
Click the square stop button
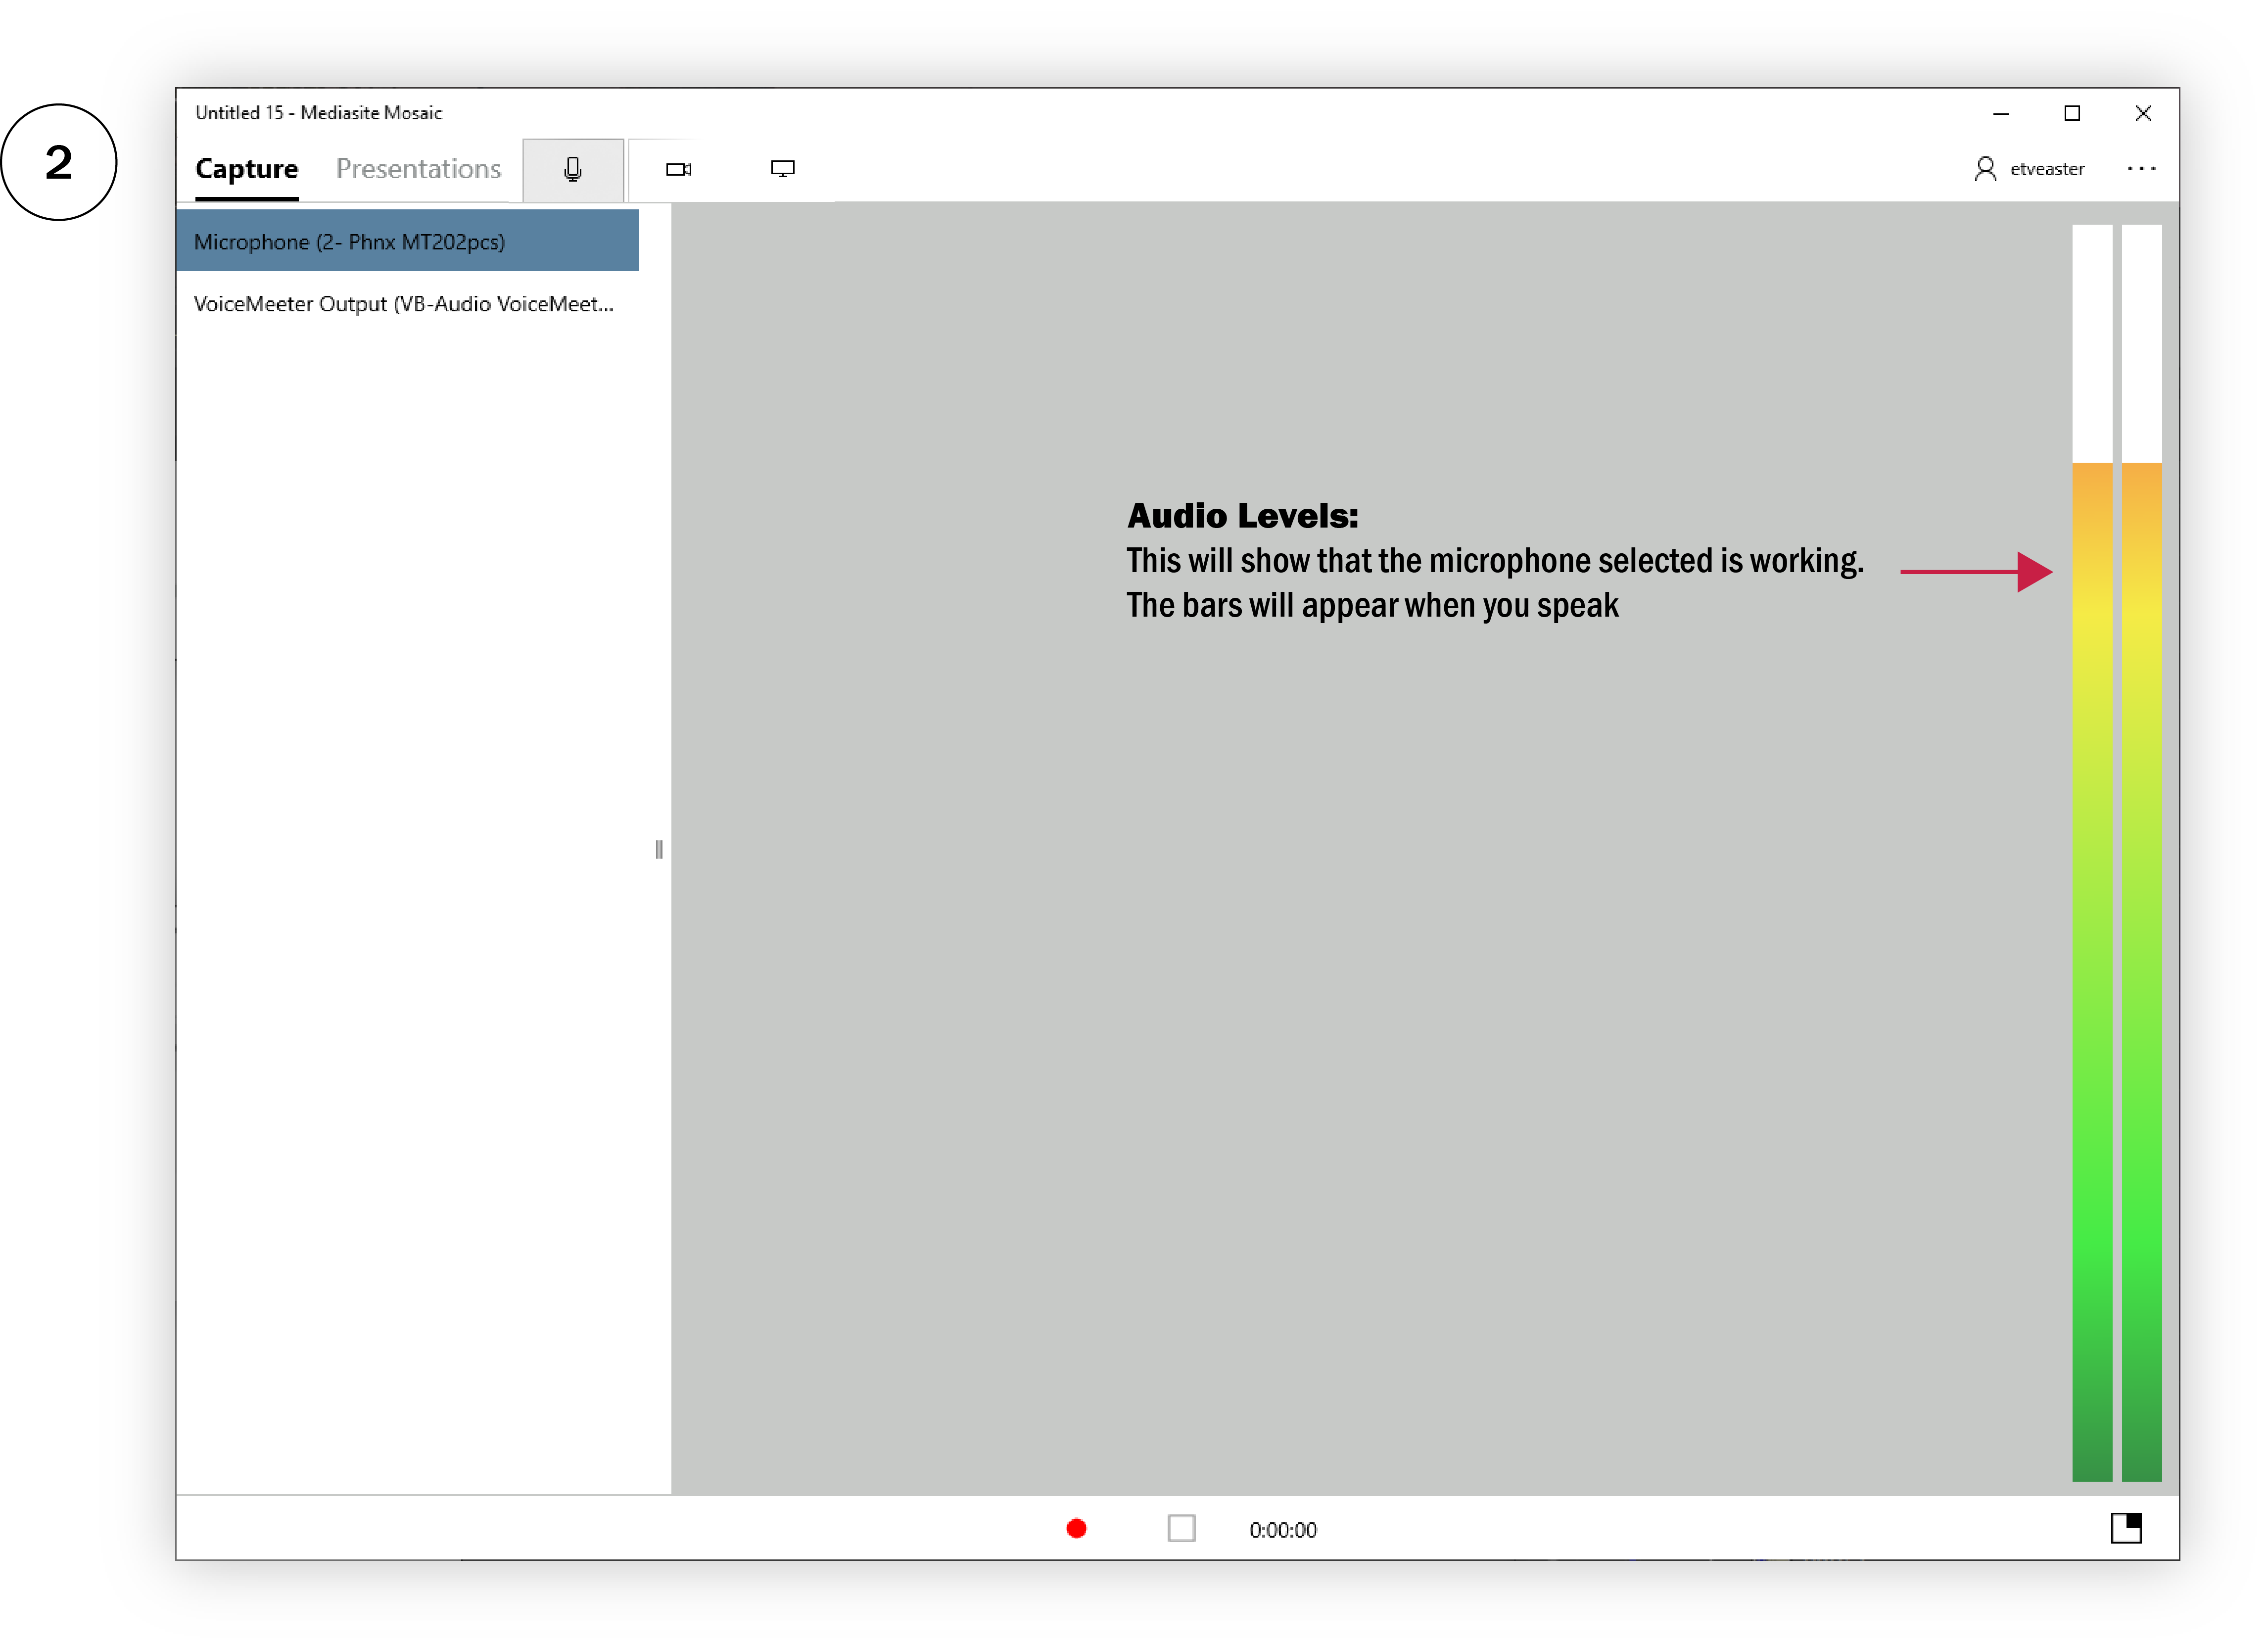click(x=1181, y=1528)
